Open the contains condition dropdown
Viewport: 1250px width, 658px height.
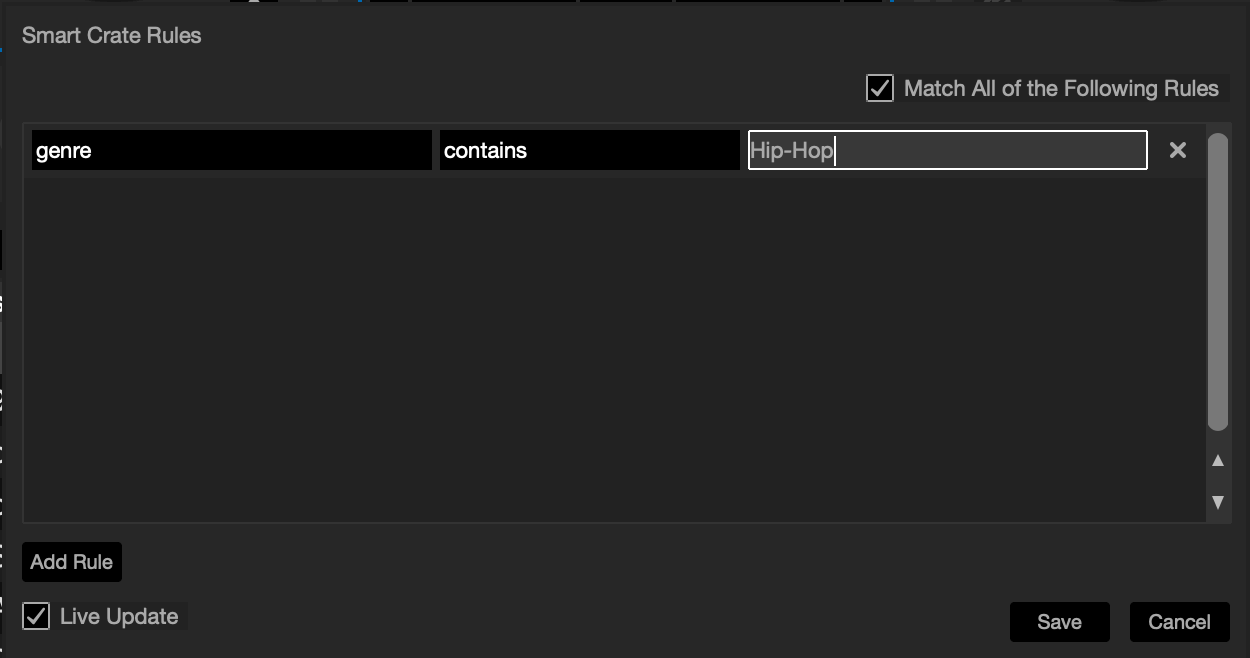coord(589,150)
